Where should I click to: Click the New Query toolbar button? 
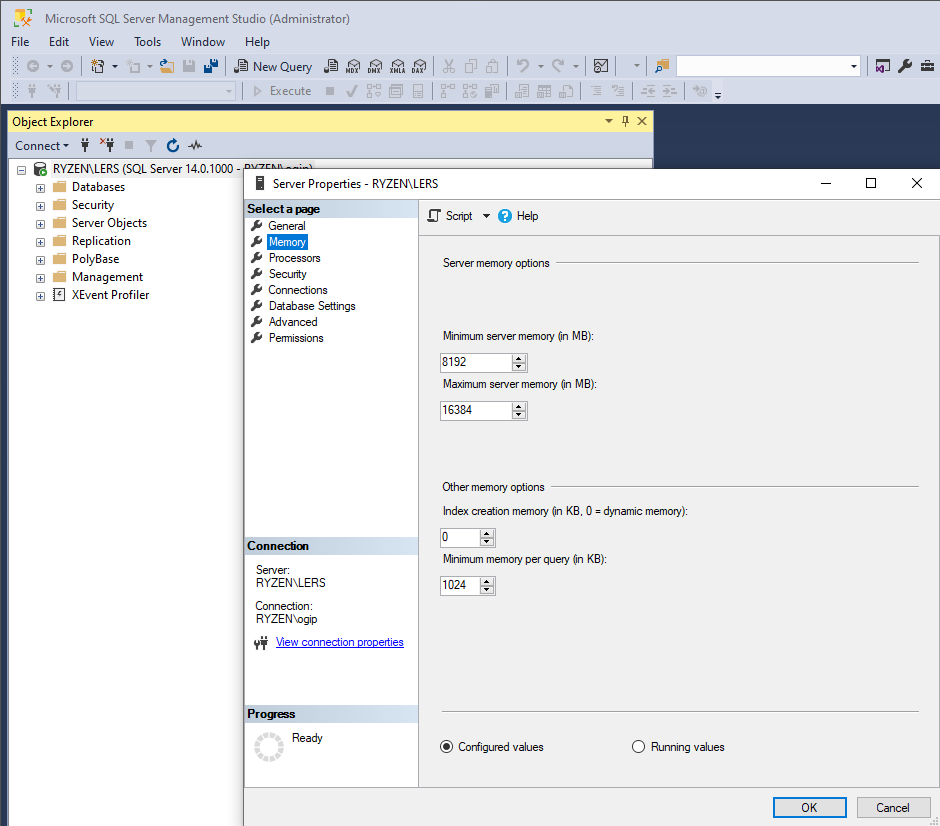coord(273,66)
